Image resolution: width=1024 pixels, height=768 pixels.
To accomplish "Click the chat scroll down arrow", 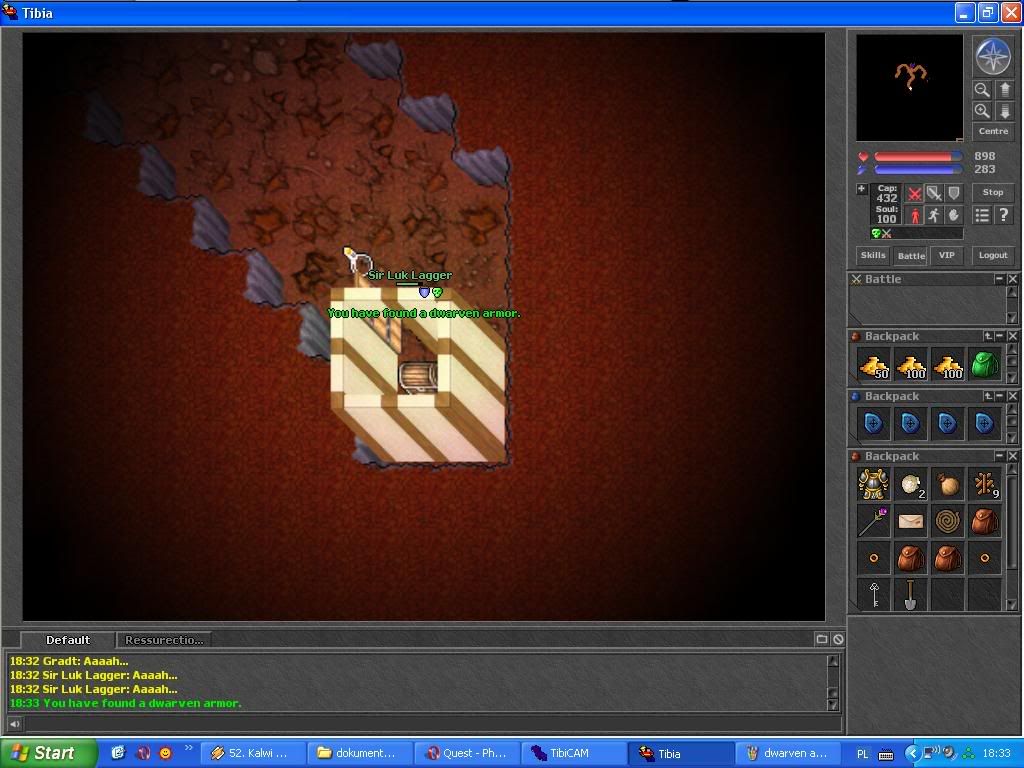I will tap(833, 705).
